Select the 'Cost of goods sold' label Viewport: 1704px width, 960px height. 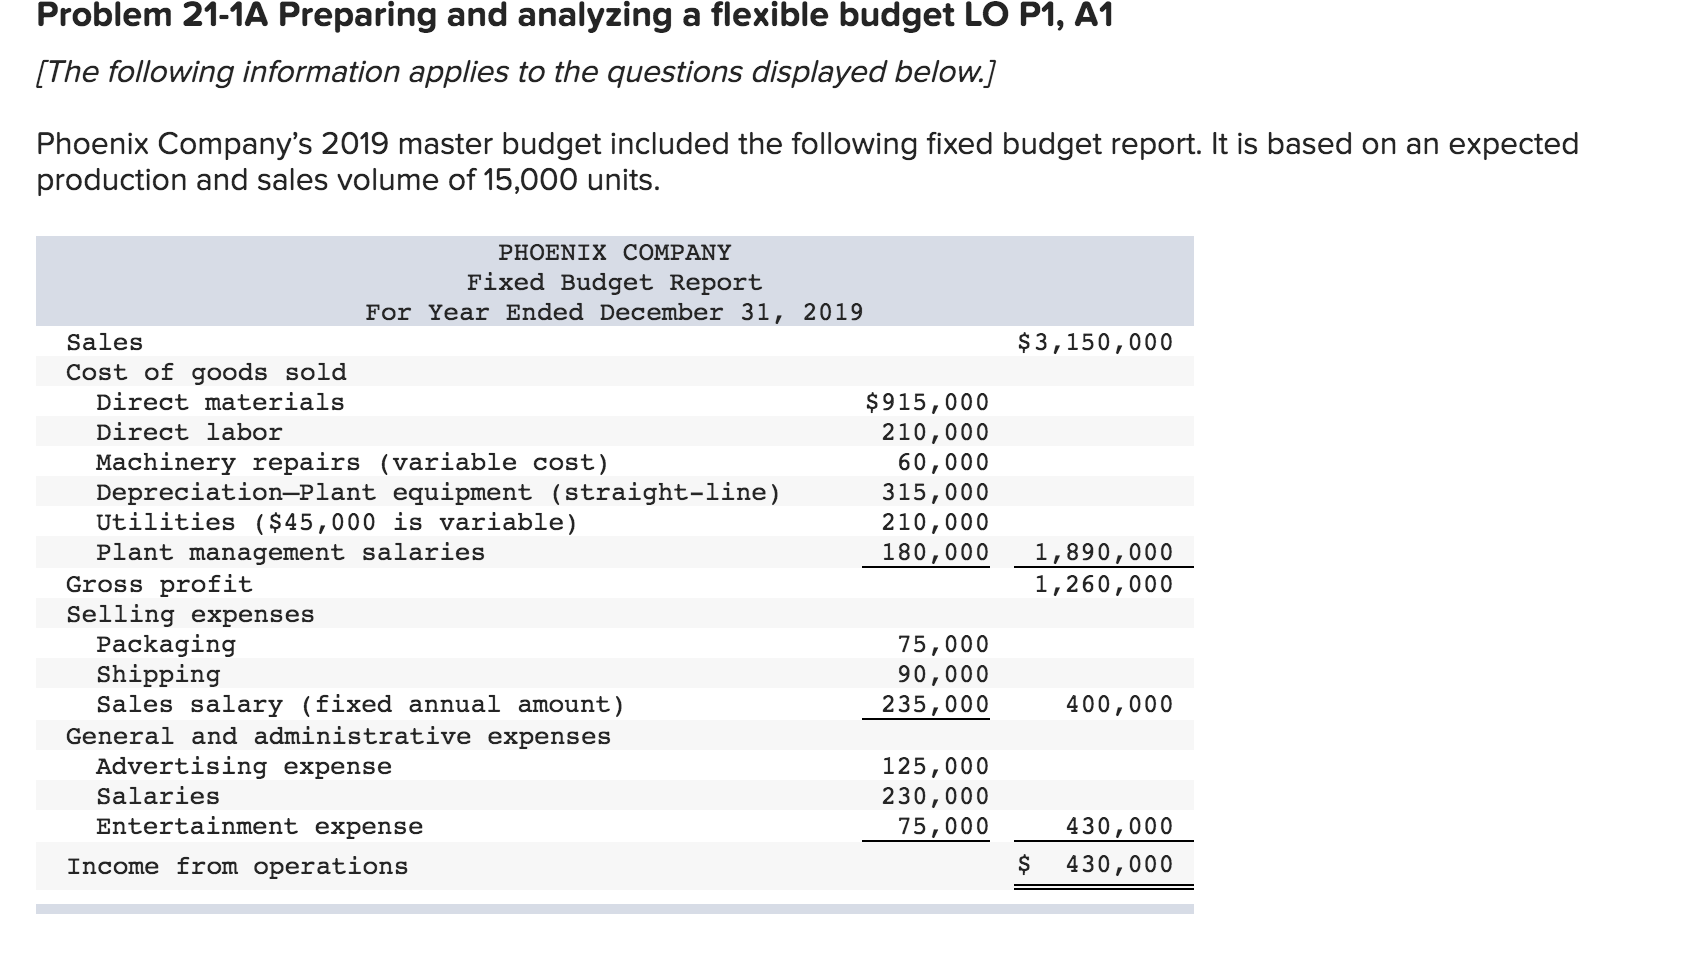(207, 373)
